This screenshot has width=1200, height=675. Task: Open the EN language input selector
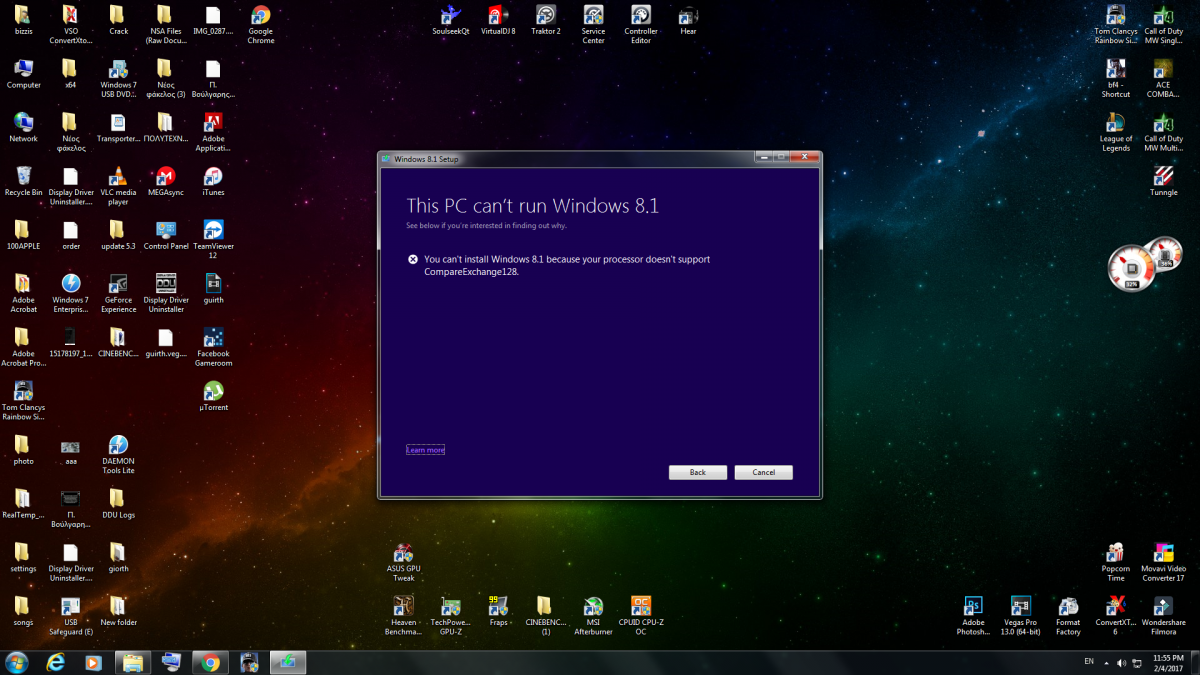(1088, 662)
